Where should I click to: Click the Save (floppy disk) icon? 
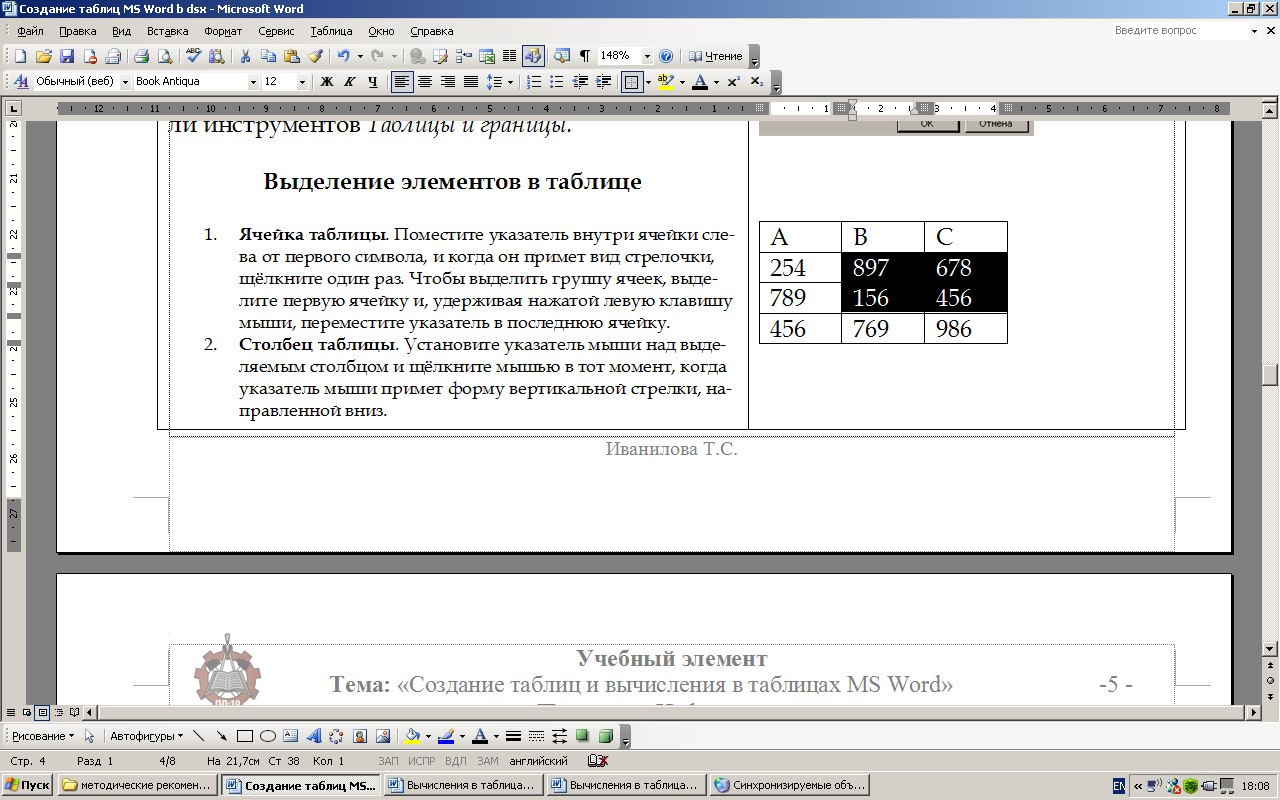(x=67, y=56)
